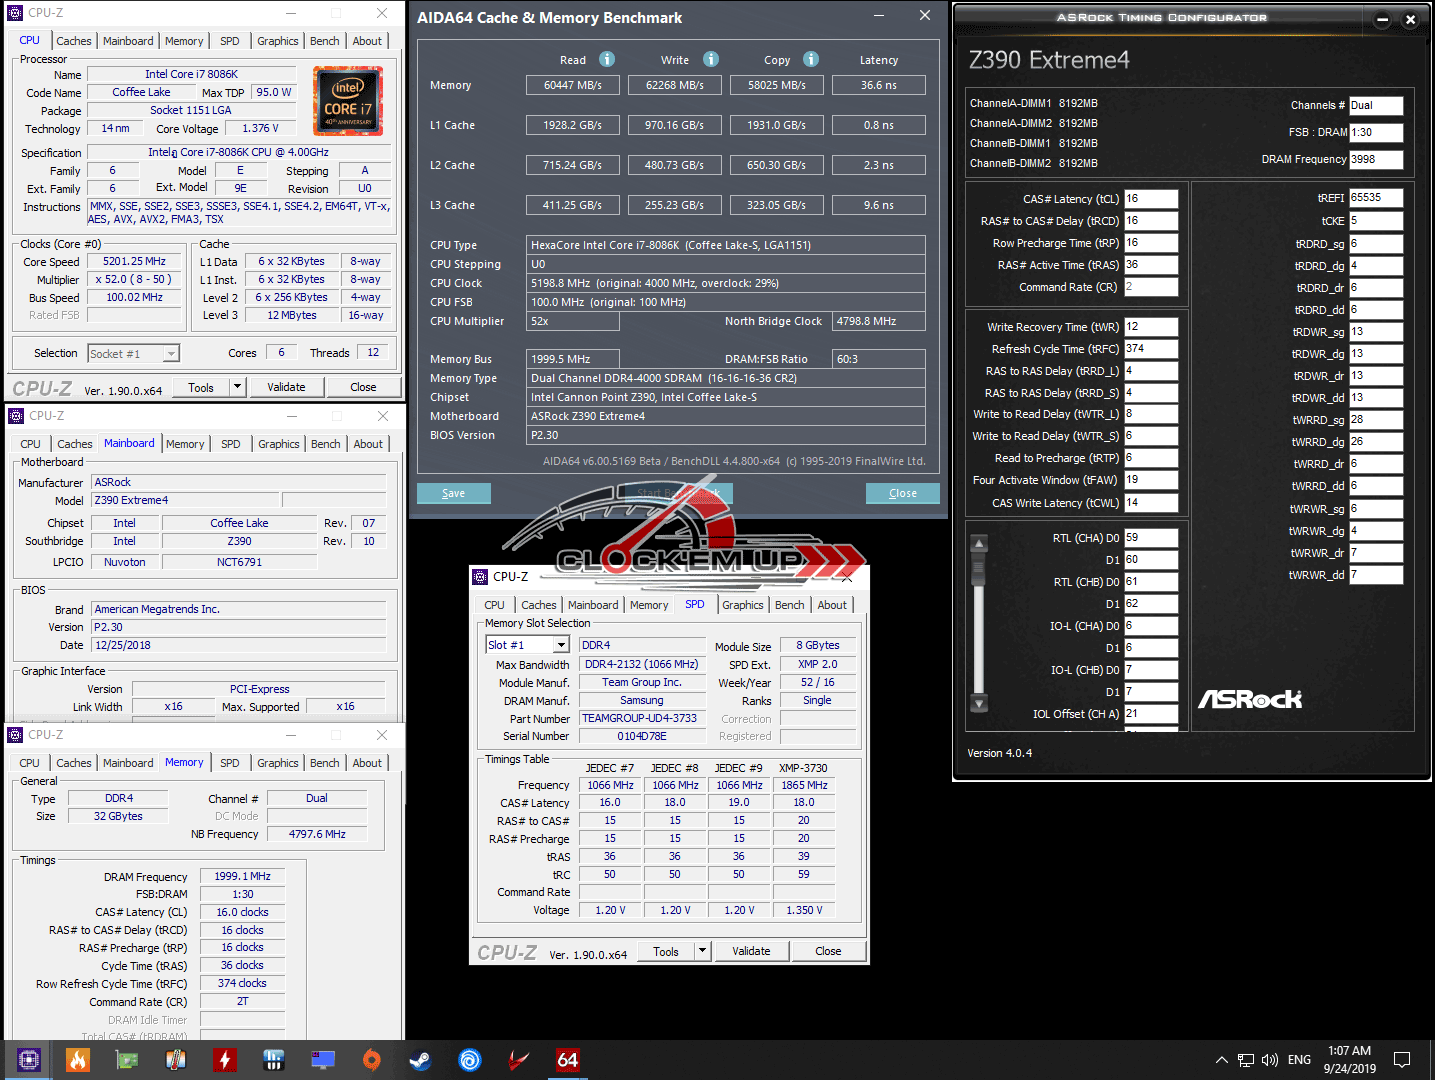Click the Origin icon in the taskbar
Viewport: 1435px width, 1080px height.
371,1060
